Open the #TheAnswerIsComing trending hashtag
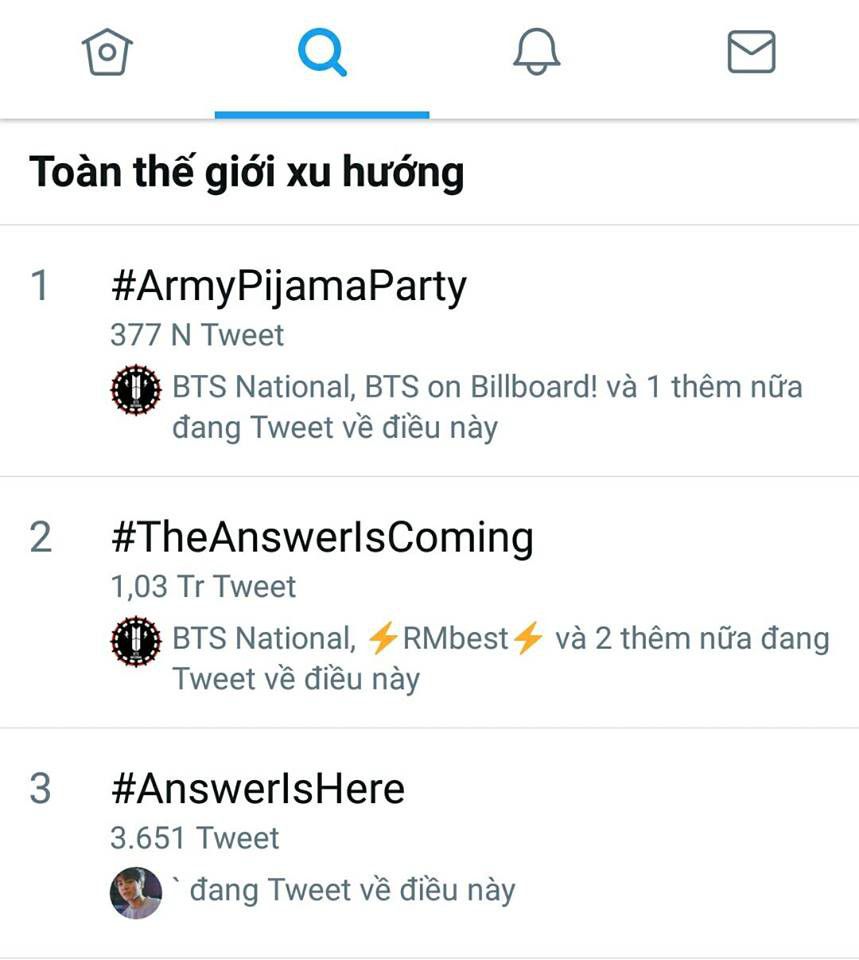This screenshot has width=859, height=960. point(322,538)
